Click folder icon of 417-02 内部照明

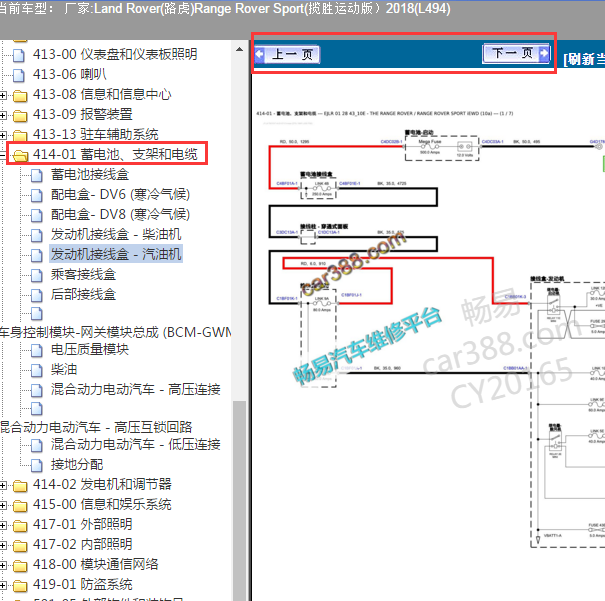[20, 546]
